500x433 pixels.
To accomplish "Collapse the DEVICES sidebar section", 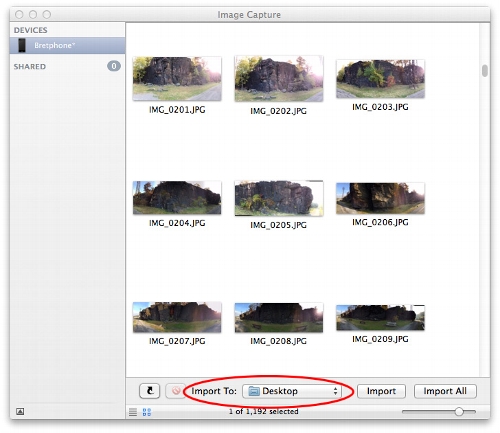I will [30, 30].
